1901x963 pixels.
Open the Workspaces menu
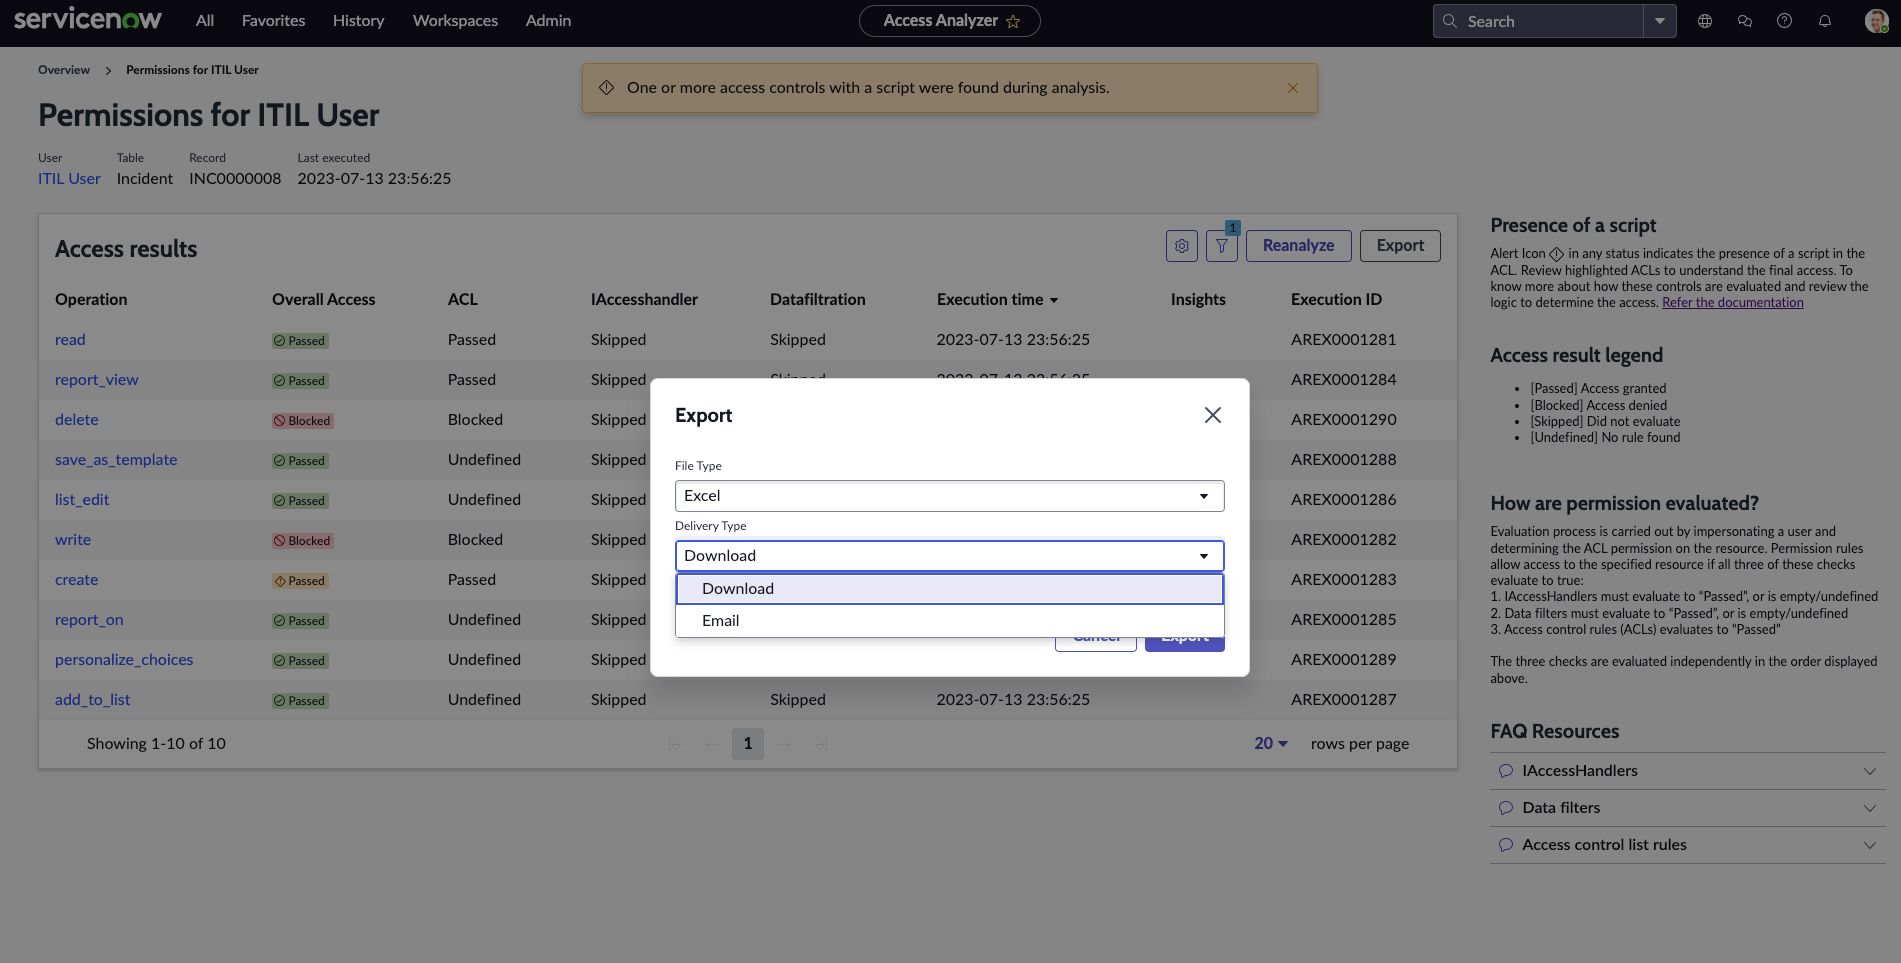tap(455, 21)
